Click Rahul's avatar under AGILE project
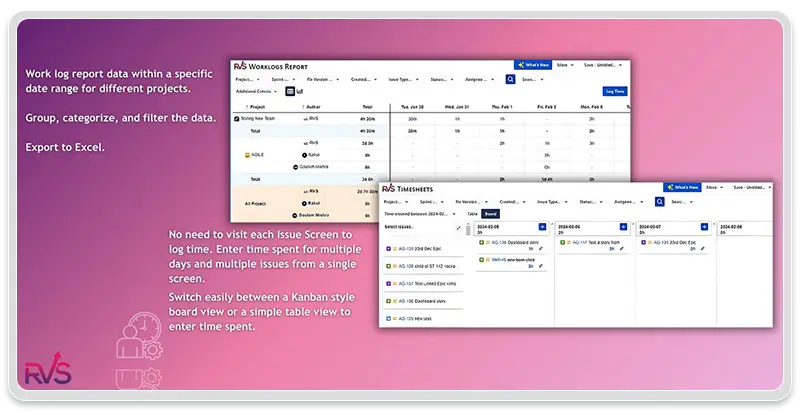Viewport: 800px width, 415px height. point(304,155)
